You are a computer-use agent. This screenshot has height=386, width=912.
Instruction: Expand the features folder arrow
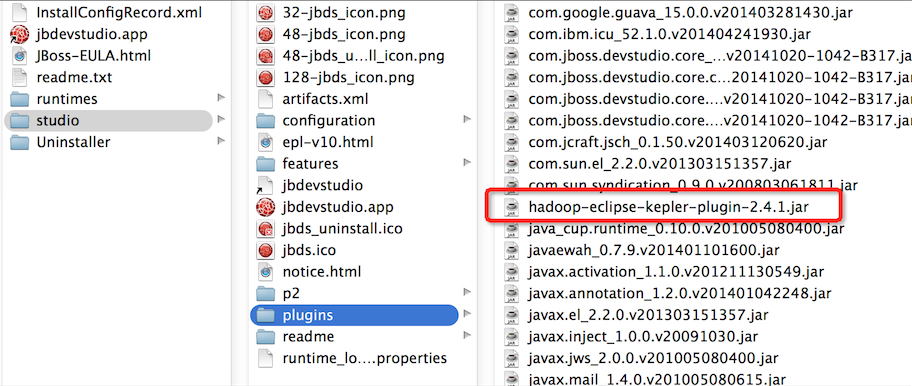coord(467,163)
